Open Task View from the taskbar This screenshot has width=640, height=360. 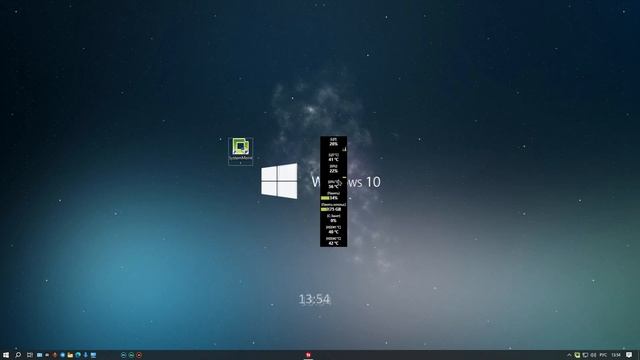coord(30,355)
